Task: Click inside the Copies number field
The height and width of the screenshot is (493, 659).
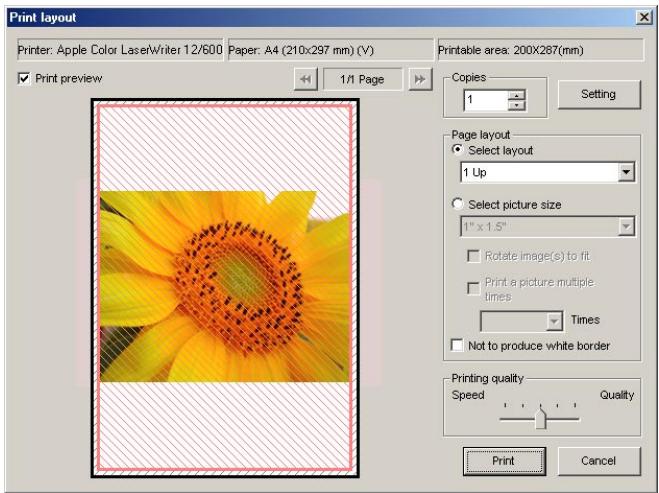Action: tap(486, 100)
